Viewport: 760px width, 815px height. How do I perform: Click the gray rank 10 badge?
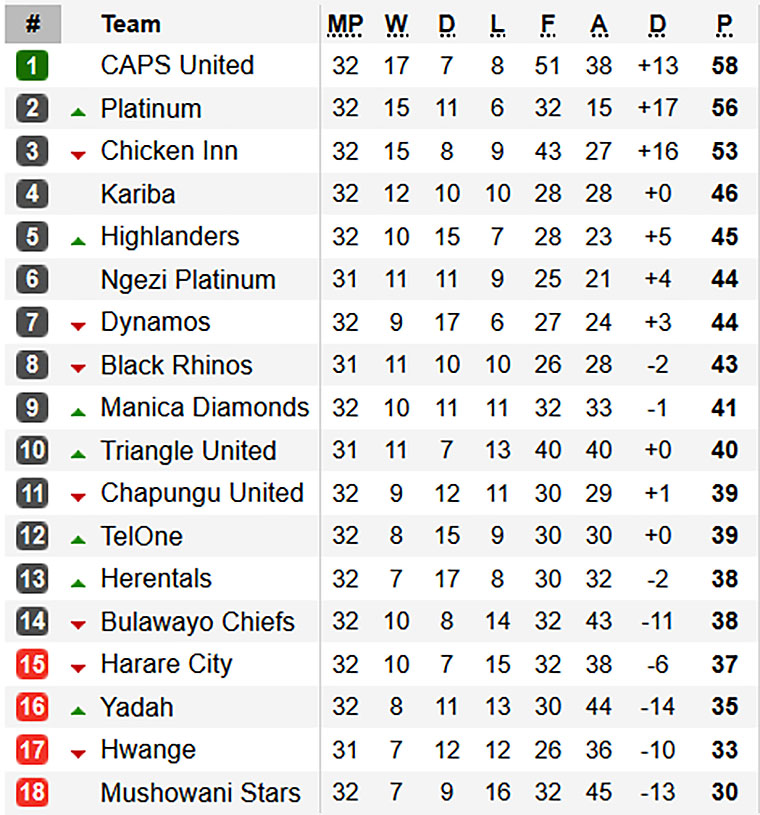tap(32, 450)
